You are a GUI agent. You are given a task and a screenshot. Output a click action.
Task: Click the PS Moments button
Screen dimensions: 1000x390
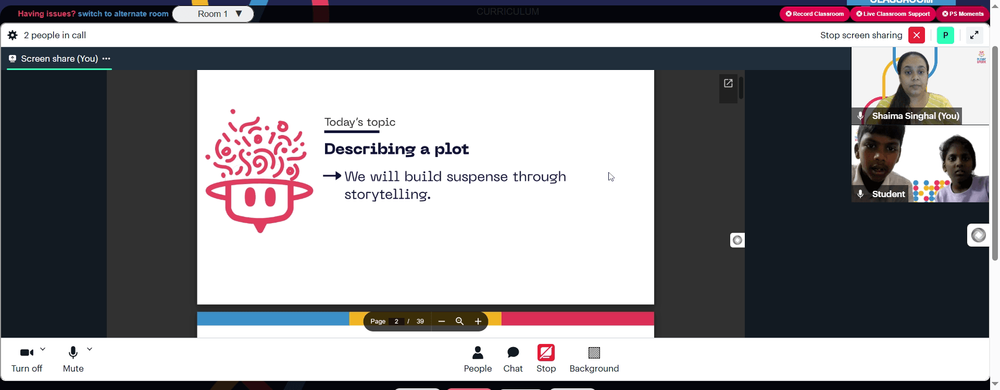coord(962,13)
